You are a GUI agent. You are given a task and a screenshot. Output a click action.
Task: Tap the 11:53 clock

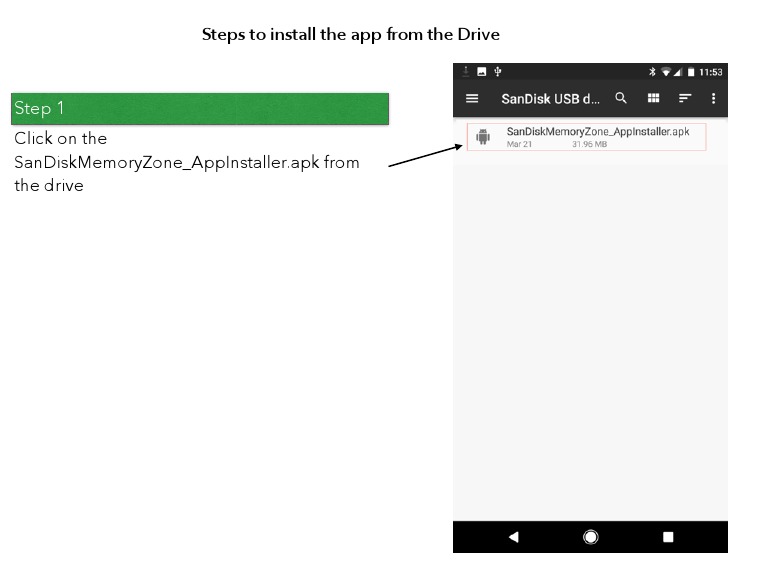[711, 72]
